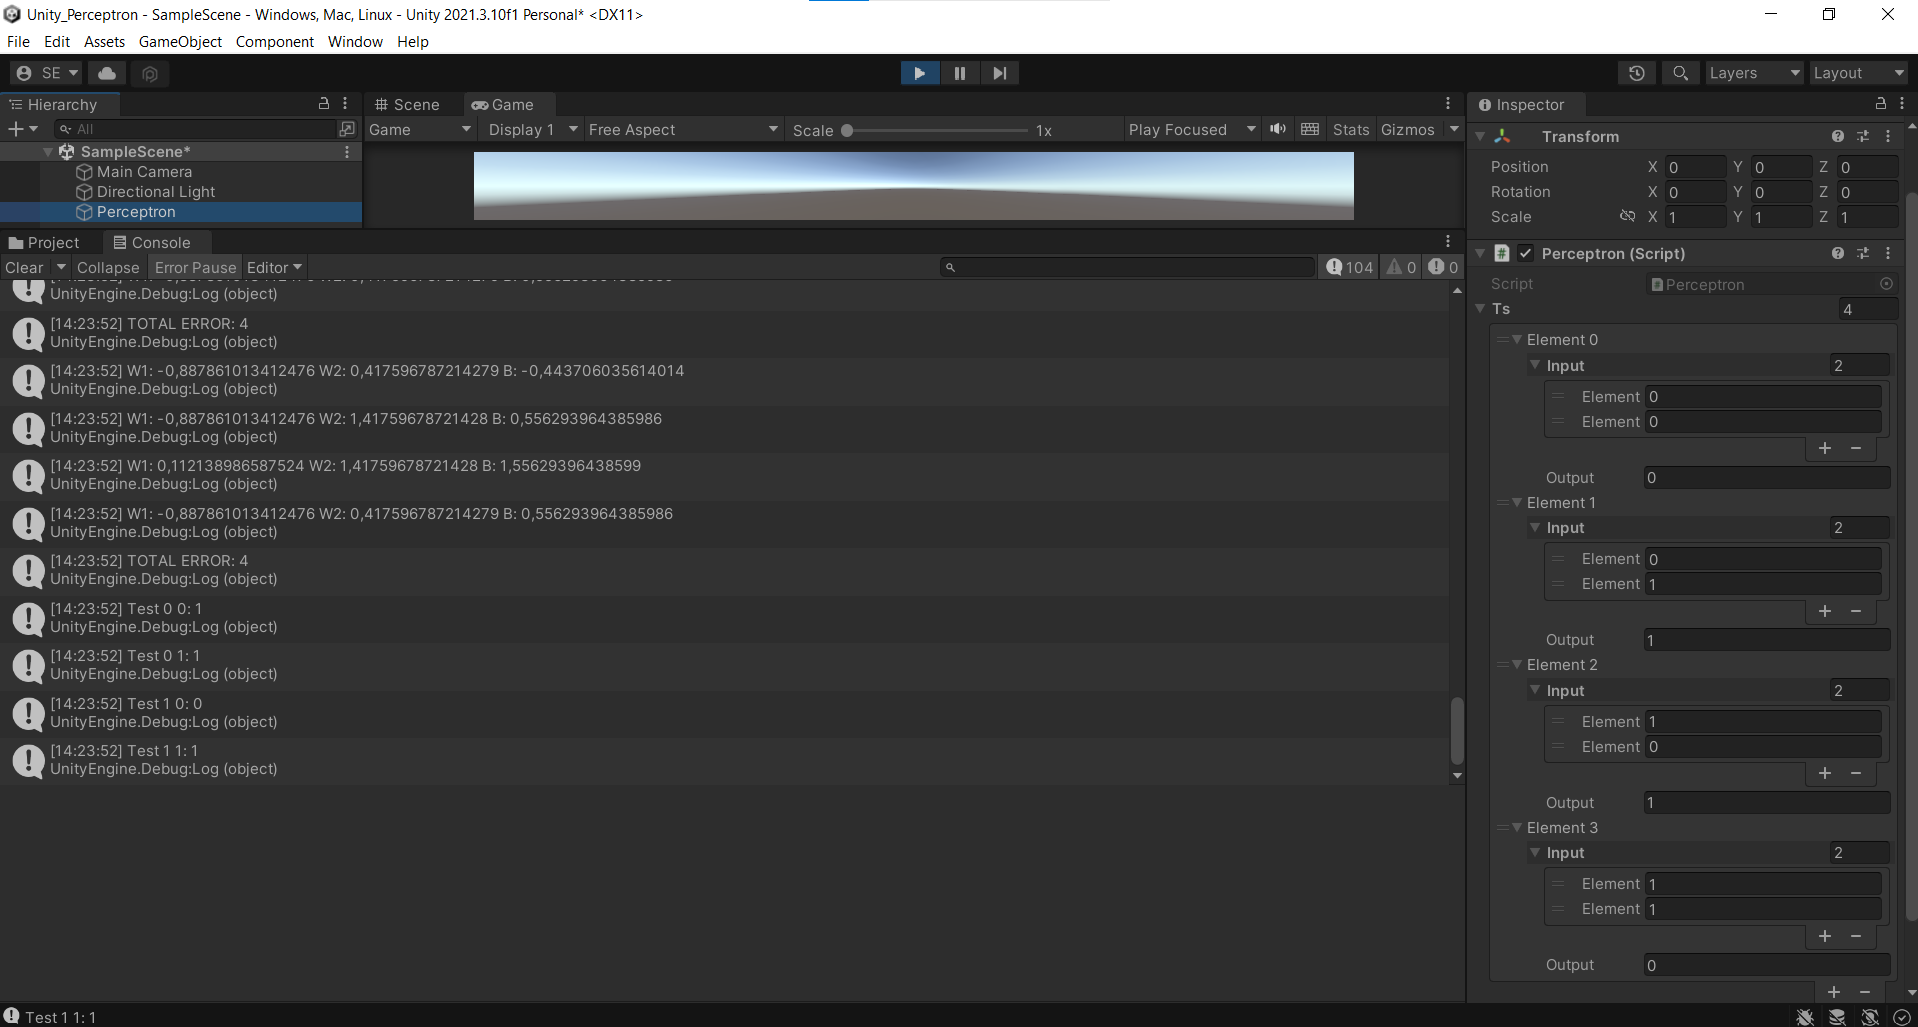The height and width of the screenshot is (1027, 1918).
Task: Click the Play button in toolbar
Action: tap(919, 73)
